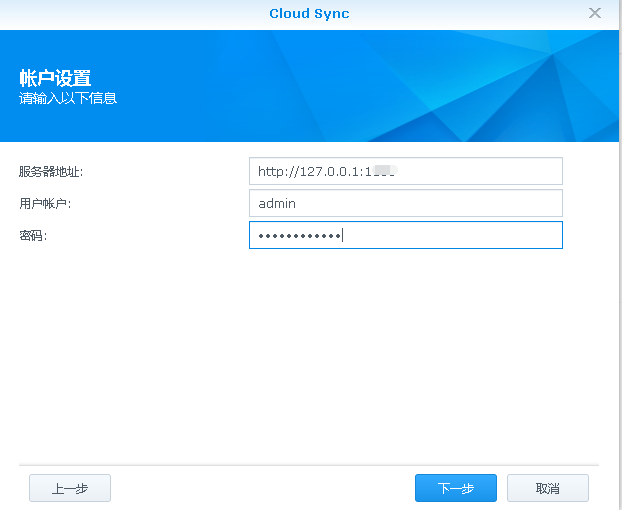Click the Cloud Sync window title
The width and height of the screenshot is (622, 510).
coord(309,13)
